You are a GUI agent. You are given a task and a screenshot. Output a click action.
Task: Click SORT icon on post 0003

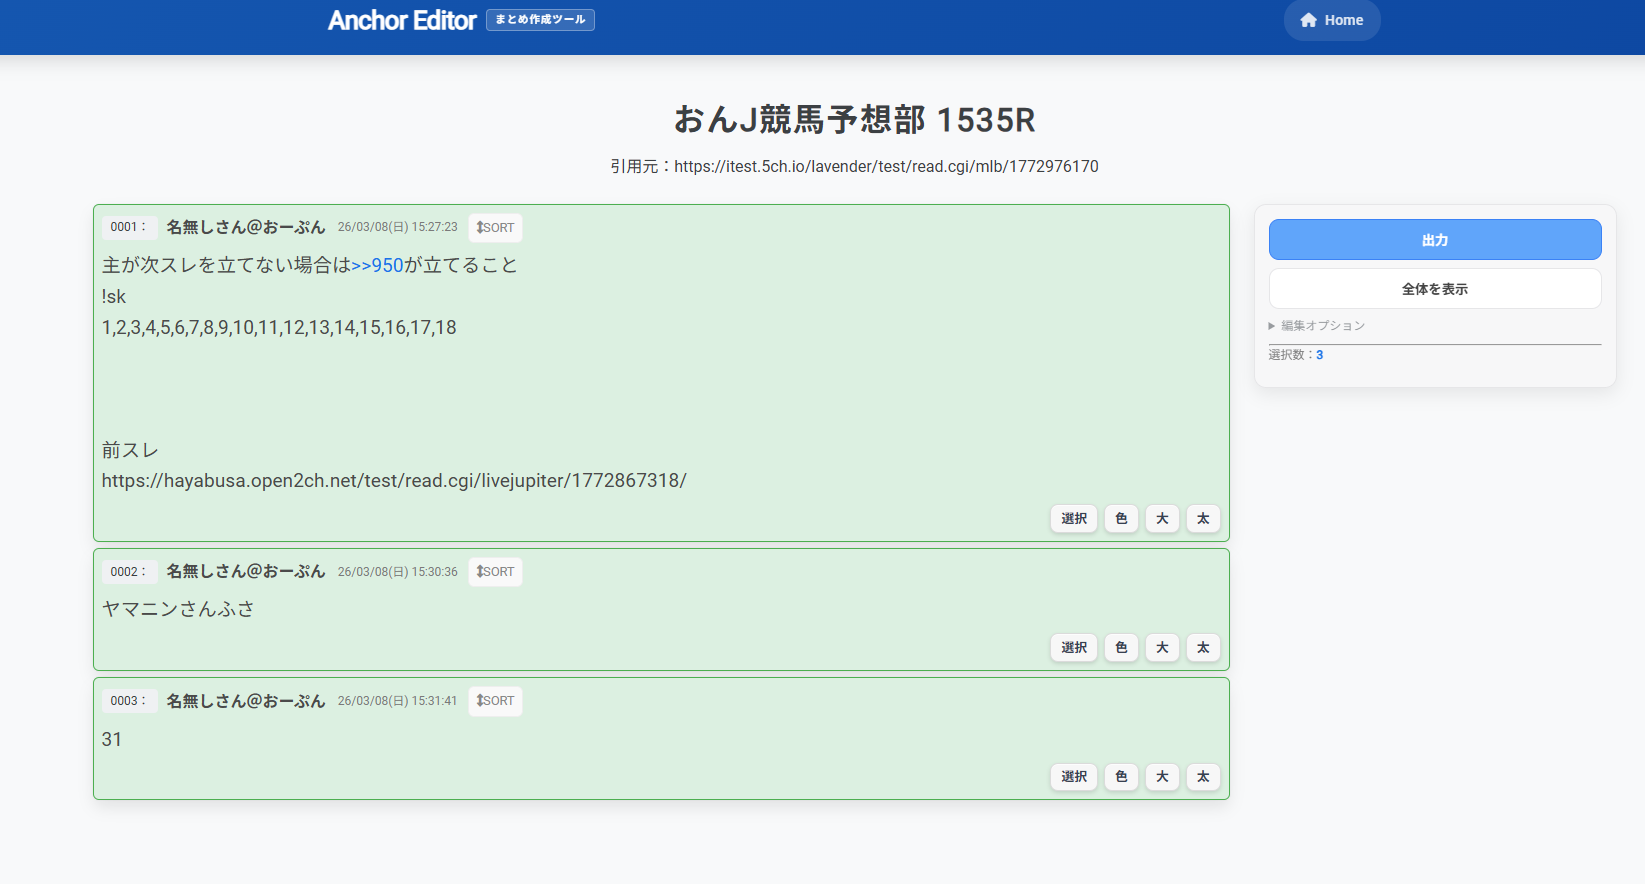coord(495,701)
